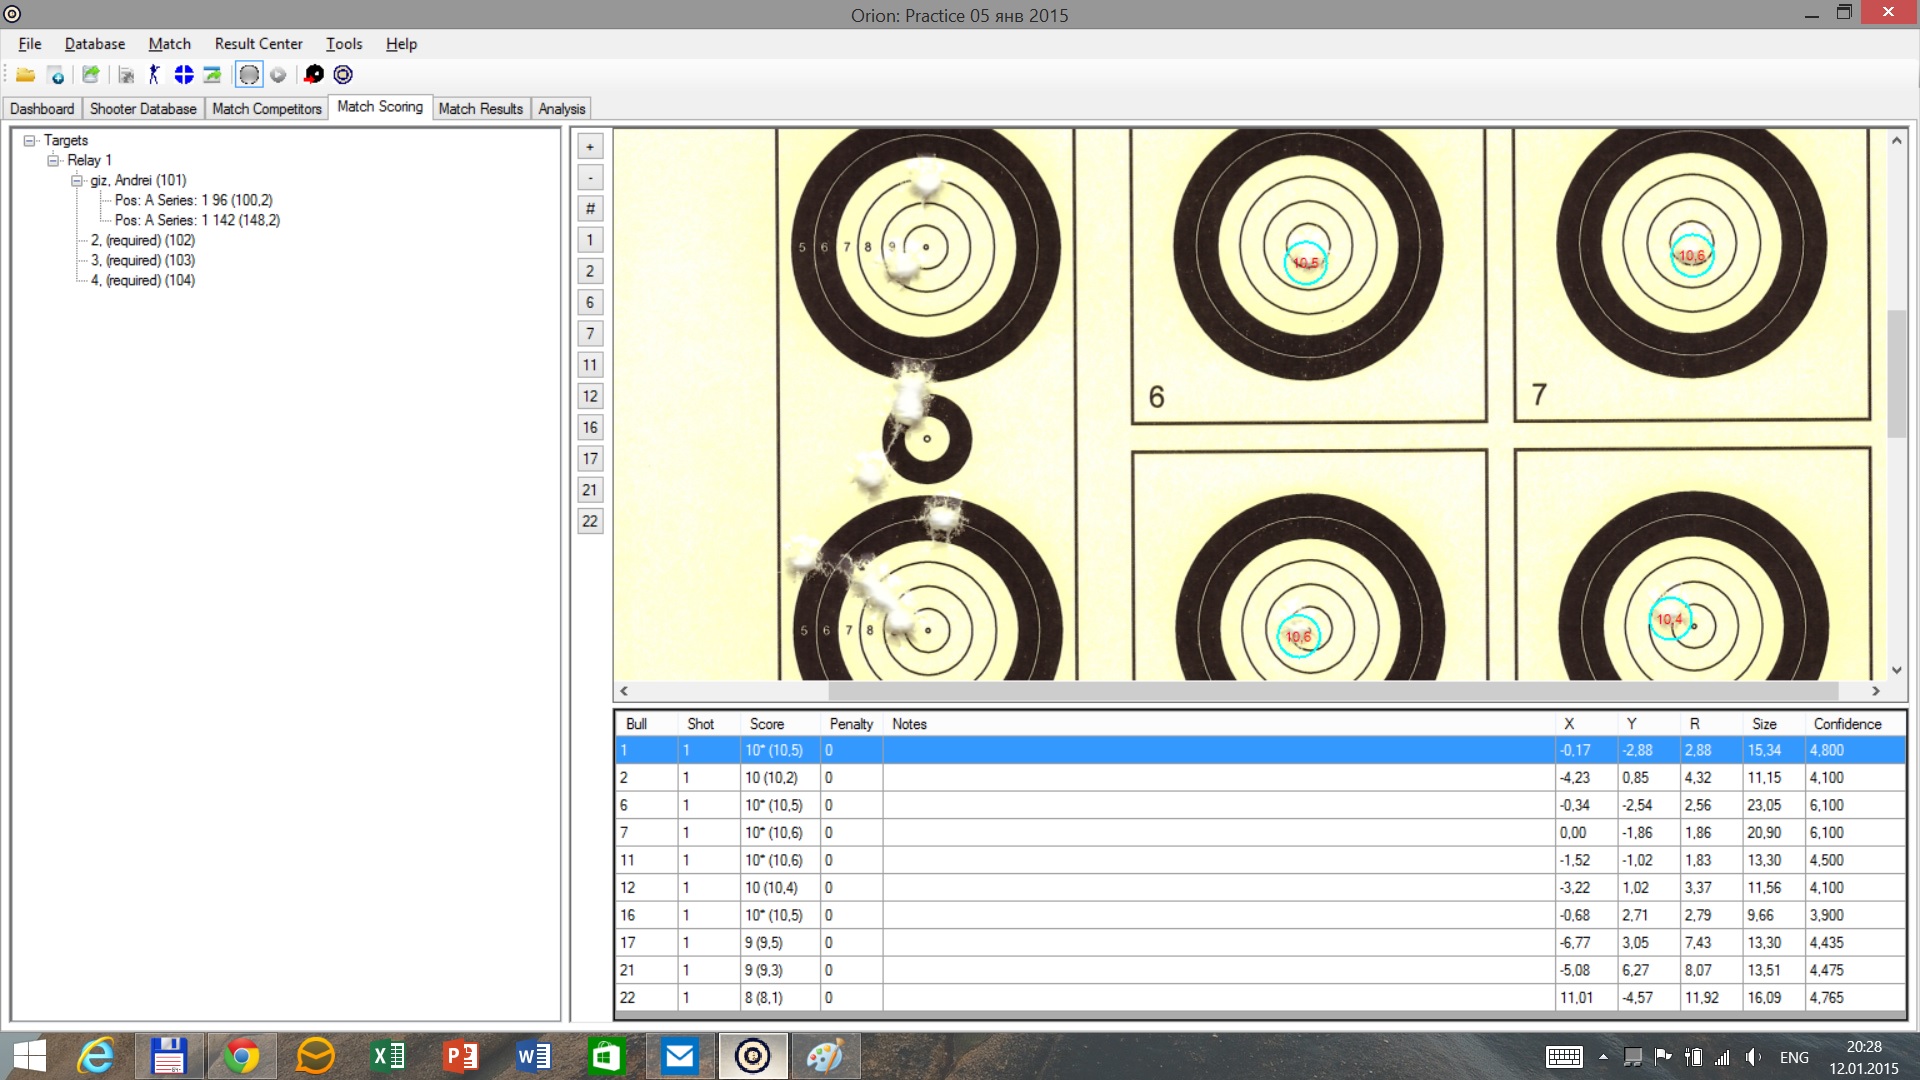Click the database export green arrow icon
This screenshot has height=1080, width=1920.
pyautogui.click(x=91, y=75)
